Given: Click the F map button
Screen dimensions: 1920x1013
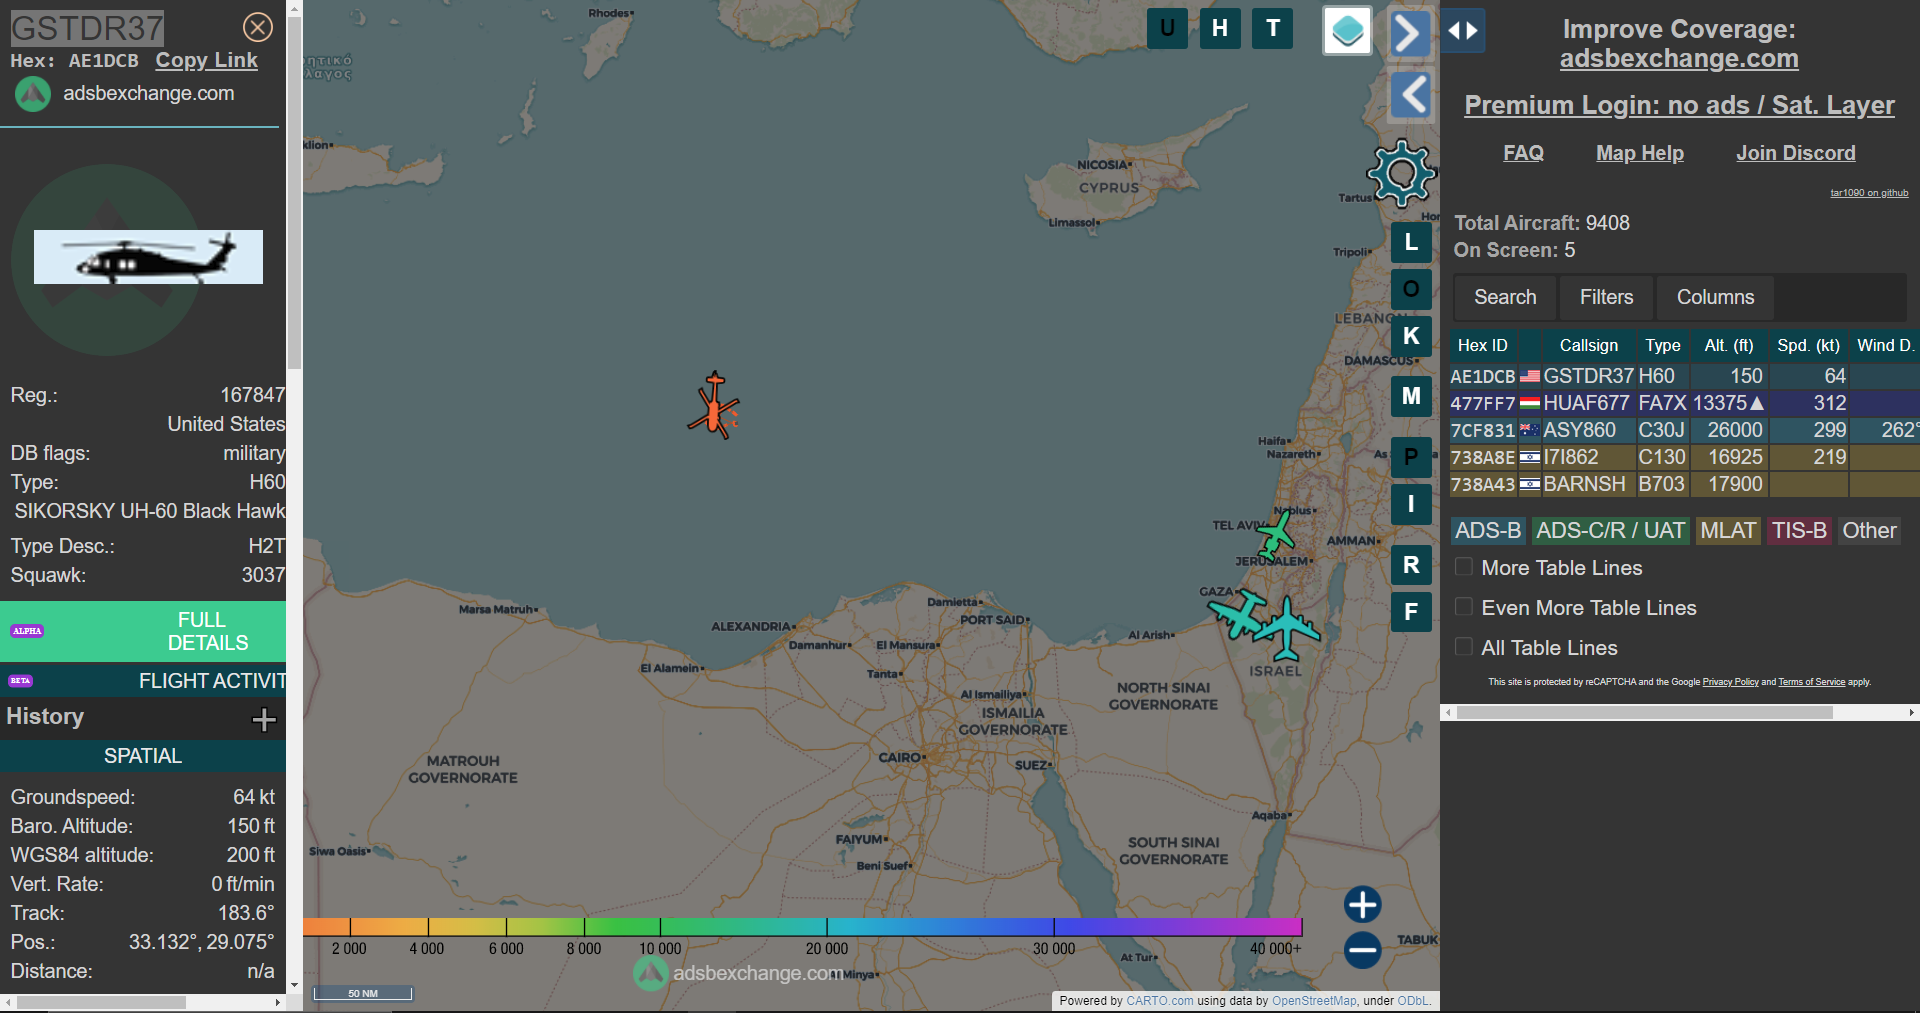Looking at the screenshot, I should [1411, 612].
